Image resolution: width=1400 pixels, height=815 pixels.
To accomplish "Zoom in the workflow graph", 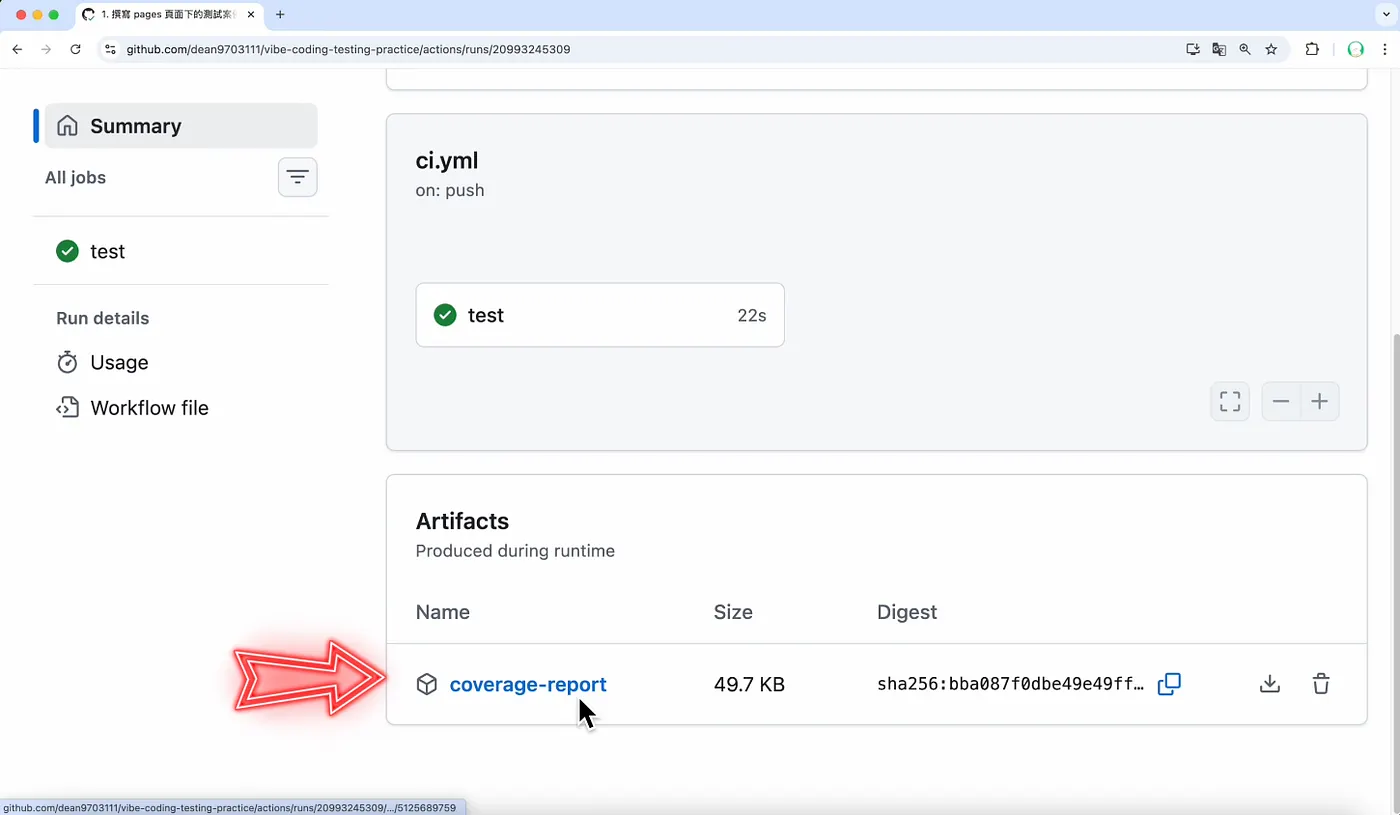I will pos(1320,402).
